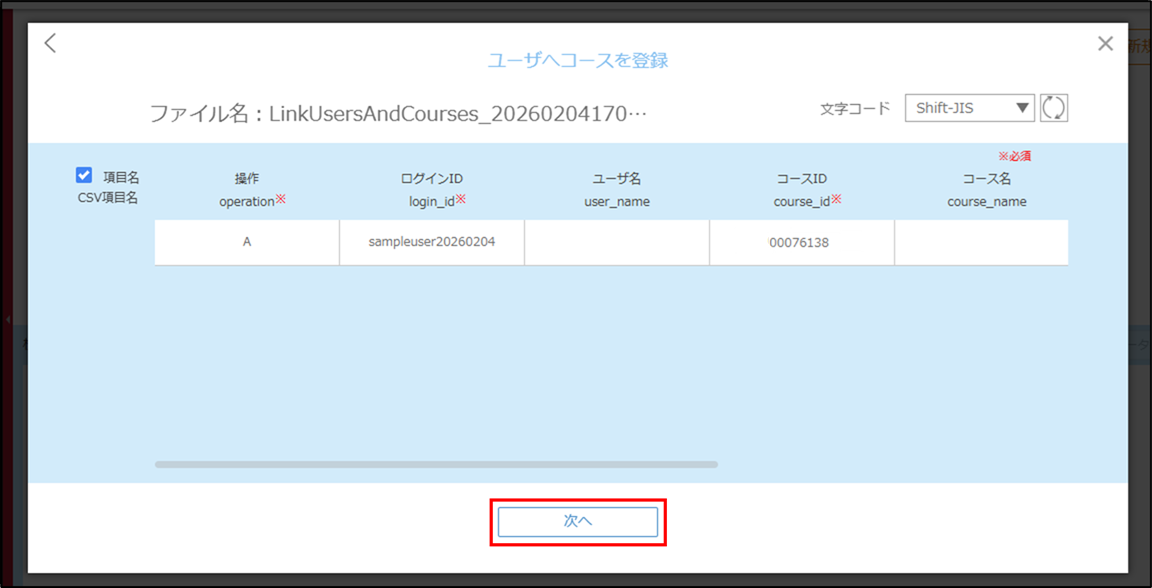The image size is (1152, 588).
Task: Click the ユーザ名 user_name column header
Action: point(617,190)
